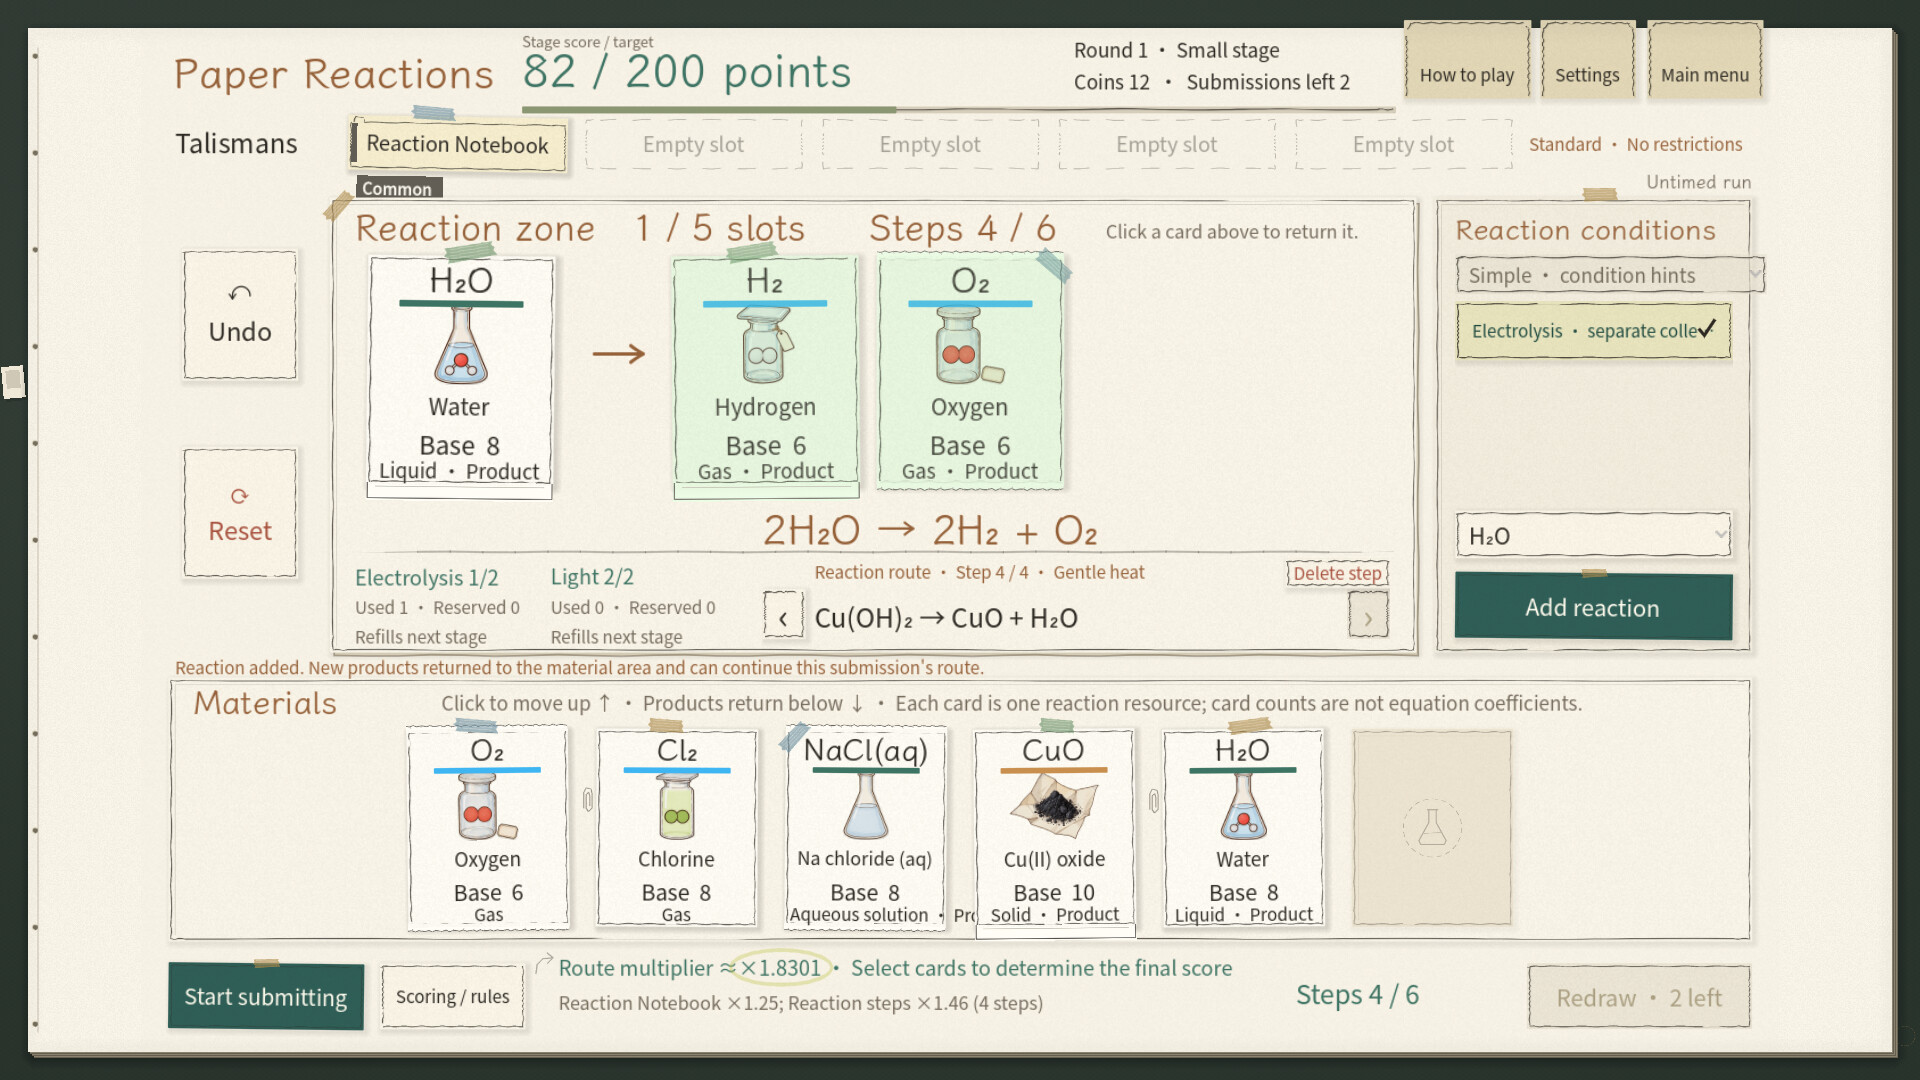Move up the Cl₂ Chlorine jar card
The image size is (1920, 1080).
[x=677, y=829]
